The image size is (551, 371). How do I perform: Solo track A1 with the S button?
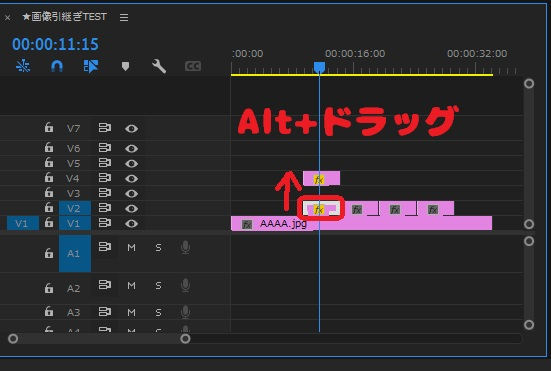[158, 248]
